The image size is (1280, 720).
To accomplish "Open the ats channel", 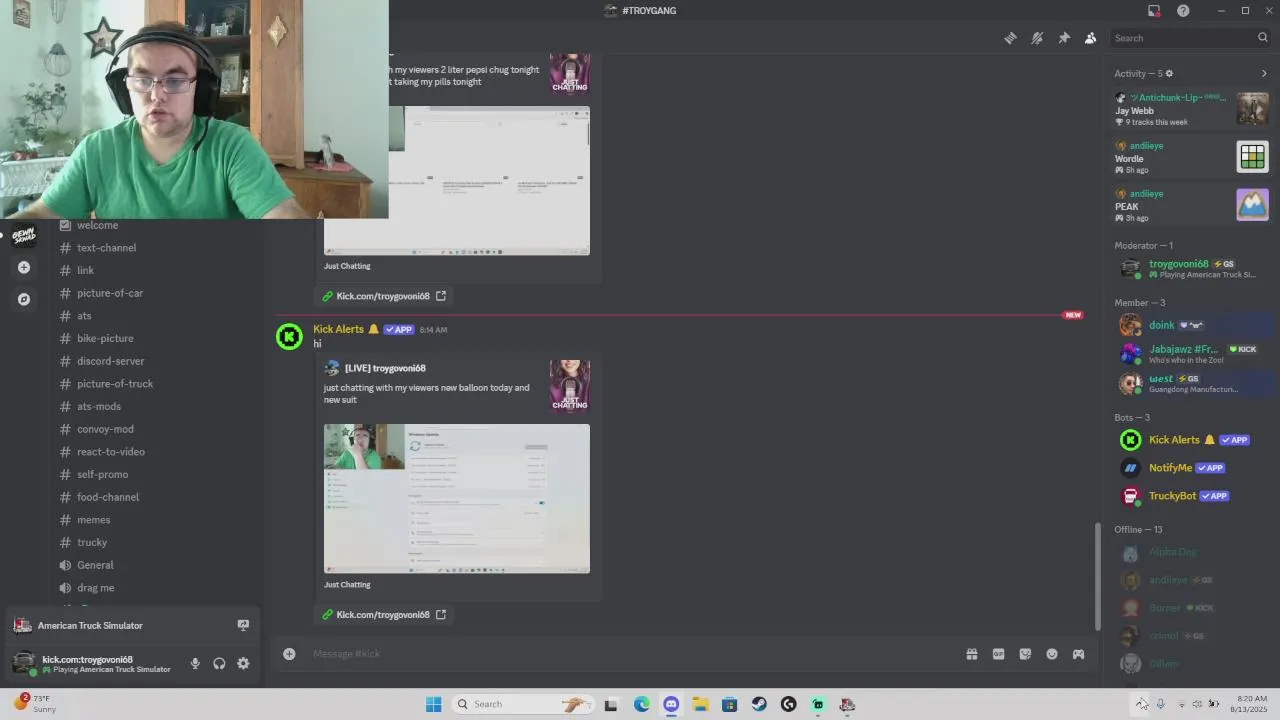I will [x=84, y=316].
